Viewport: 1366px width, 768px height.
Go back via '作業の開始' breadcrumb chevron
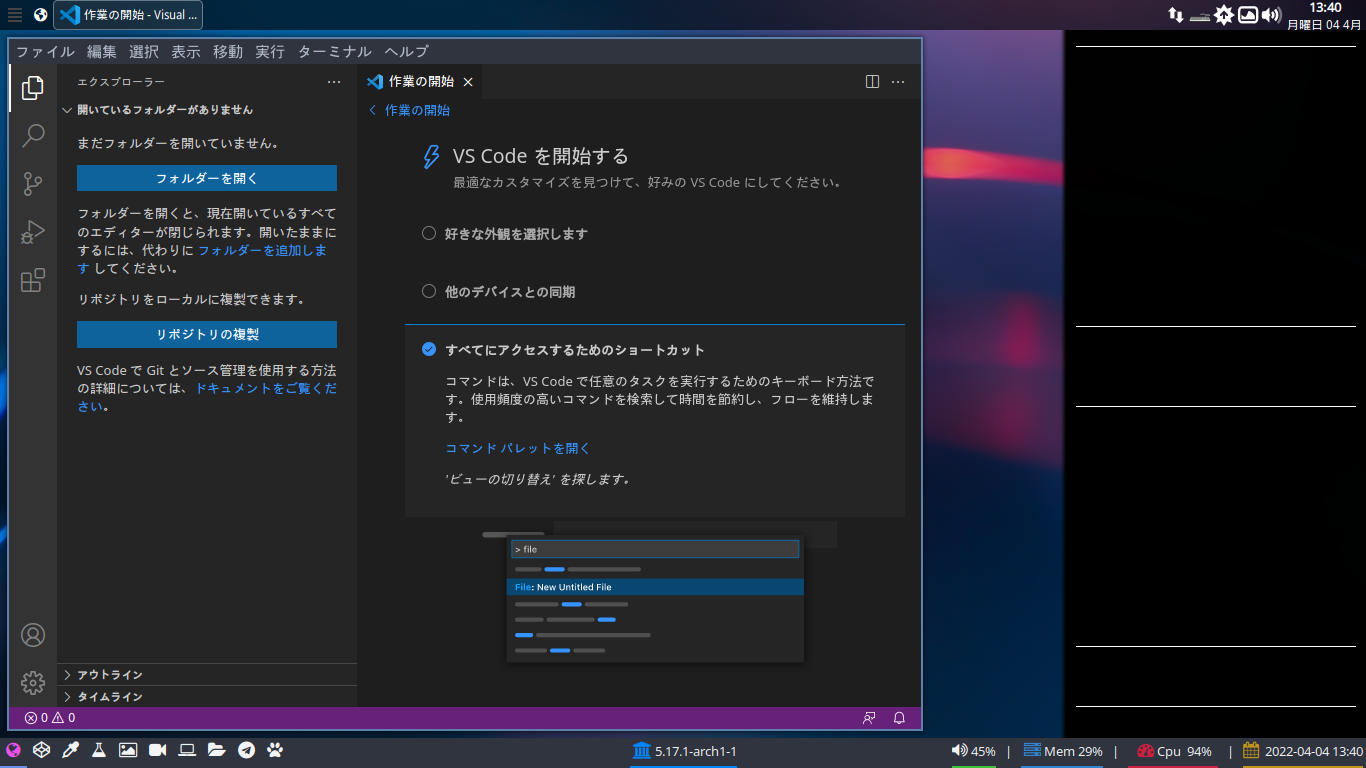pos(373,110)
